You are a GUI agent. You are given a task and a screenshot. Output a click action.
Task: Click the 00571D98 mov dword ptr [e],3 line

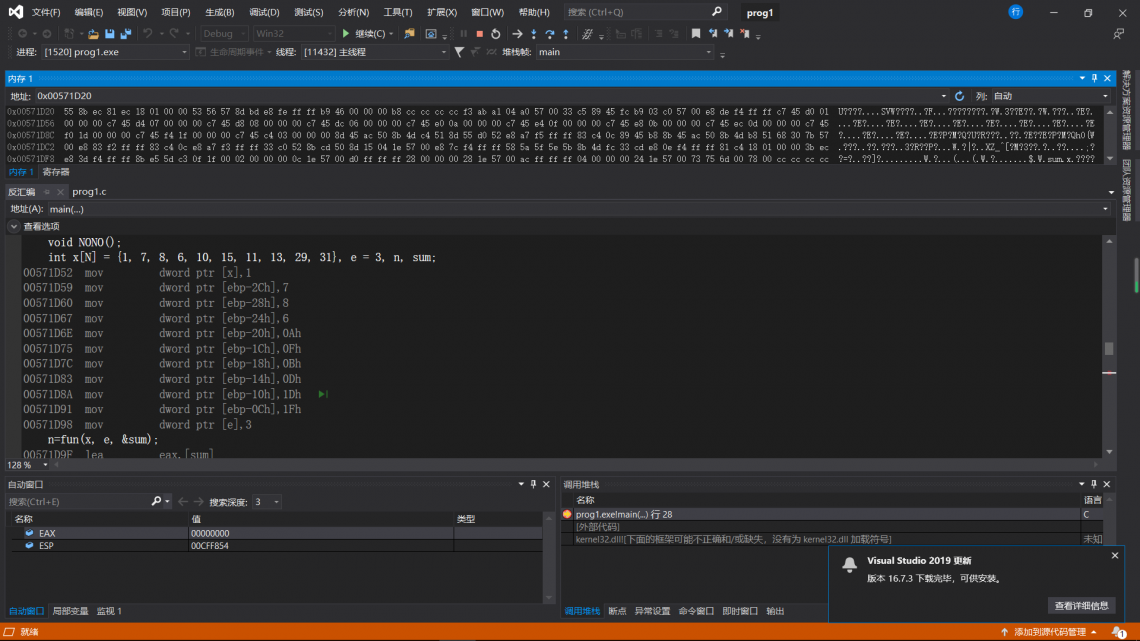point(137,425)
